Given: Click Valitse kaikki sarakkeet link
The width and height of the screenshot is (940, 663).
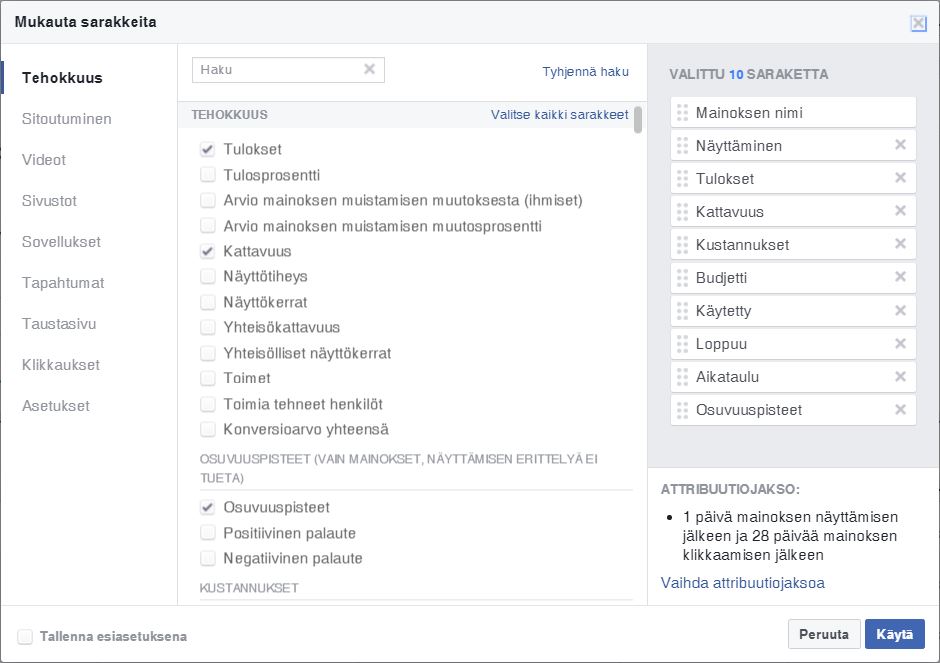Looking at the screenshot, I should [x=559, y=114].
